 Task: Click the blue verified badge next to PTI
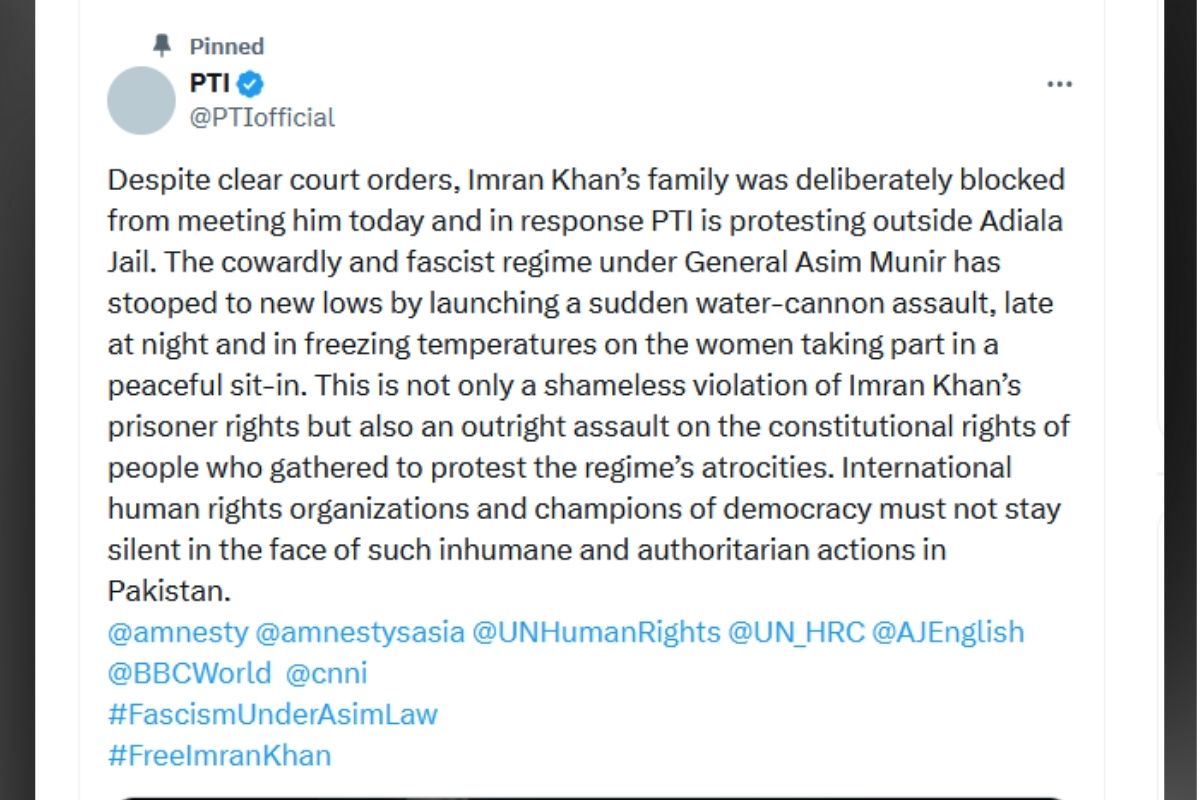[x=250, y=84]
